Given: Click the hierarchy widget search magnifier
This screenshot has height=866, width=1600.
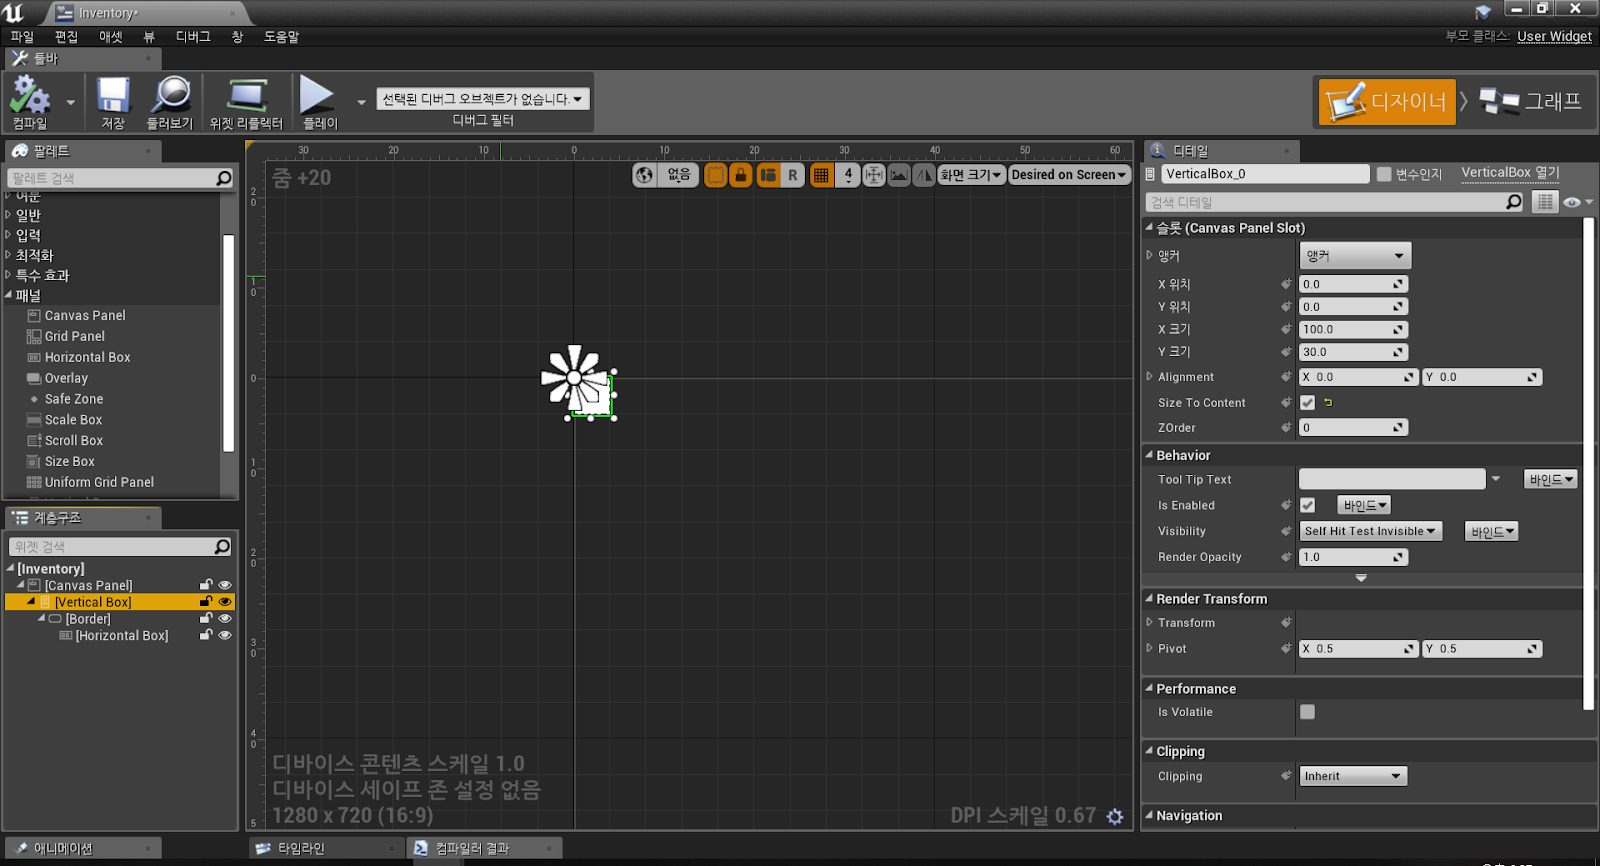Looking at the screenshot, I should pyautogui.click(x=222, y=547).
